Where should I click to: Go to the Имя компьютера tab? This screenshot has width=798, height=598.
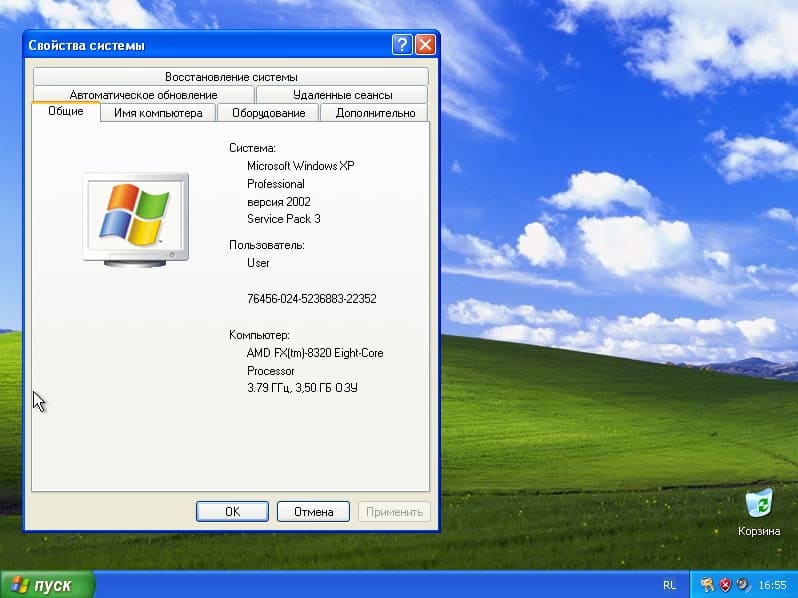point(158,113)
